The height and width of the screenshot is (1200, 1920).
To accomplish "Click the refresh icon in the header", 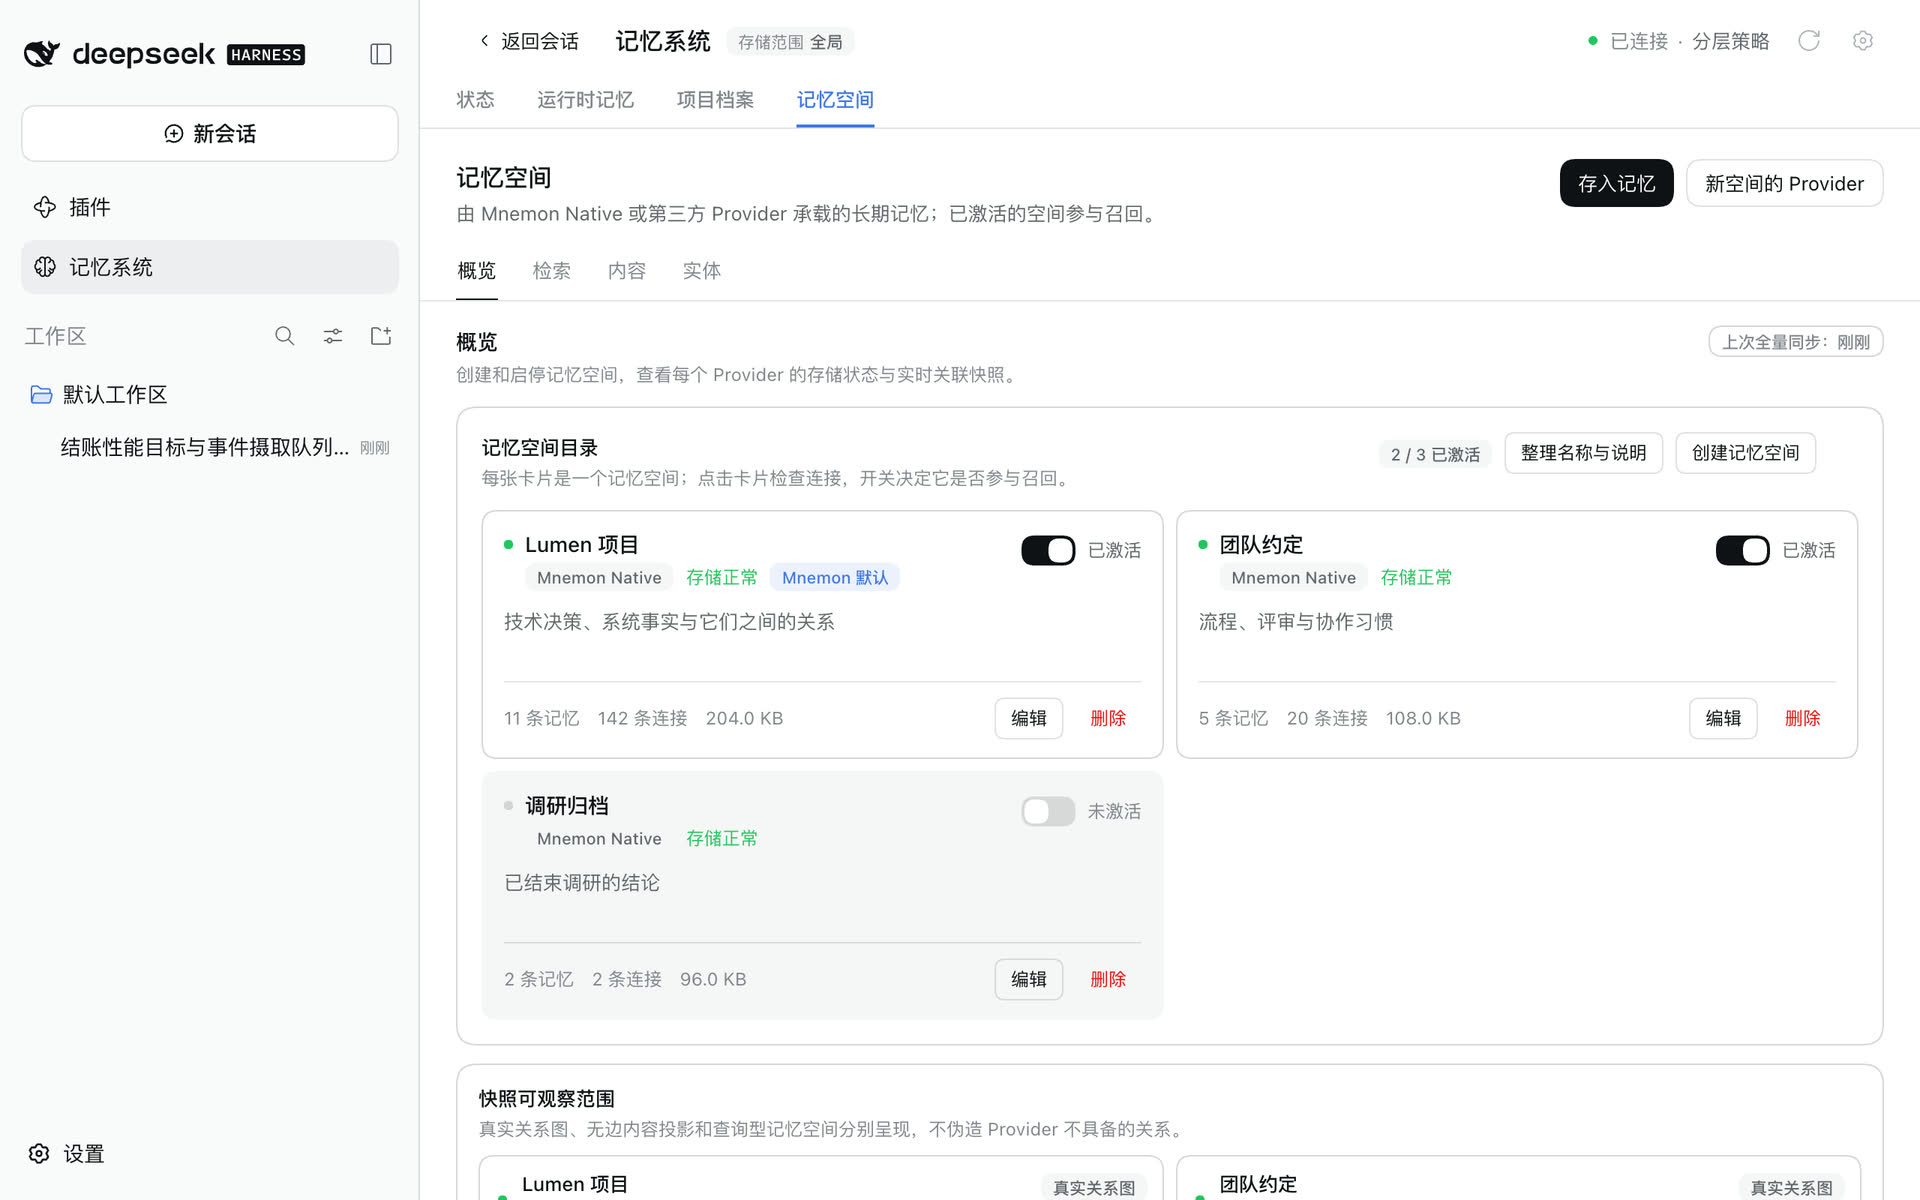I will [x=1809, y=41].
